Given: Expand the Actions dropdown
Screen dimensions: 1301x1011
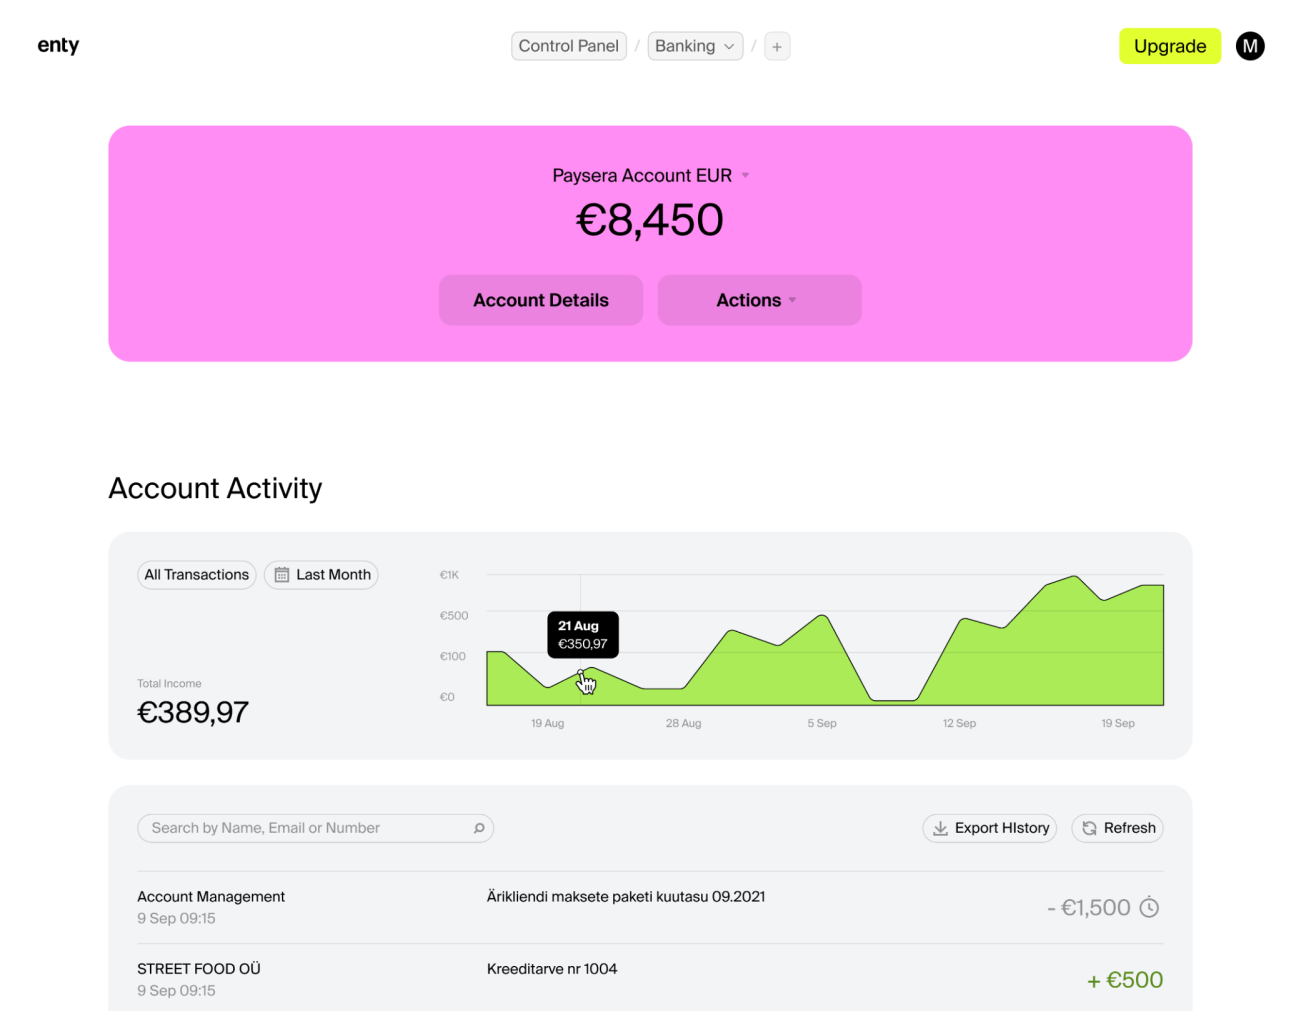Looking at the screenshot, I should (x=759, y=300).
